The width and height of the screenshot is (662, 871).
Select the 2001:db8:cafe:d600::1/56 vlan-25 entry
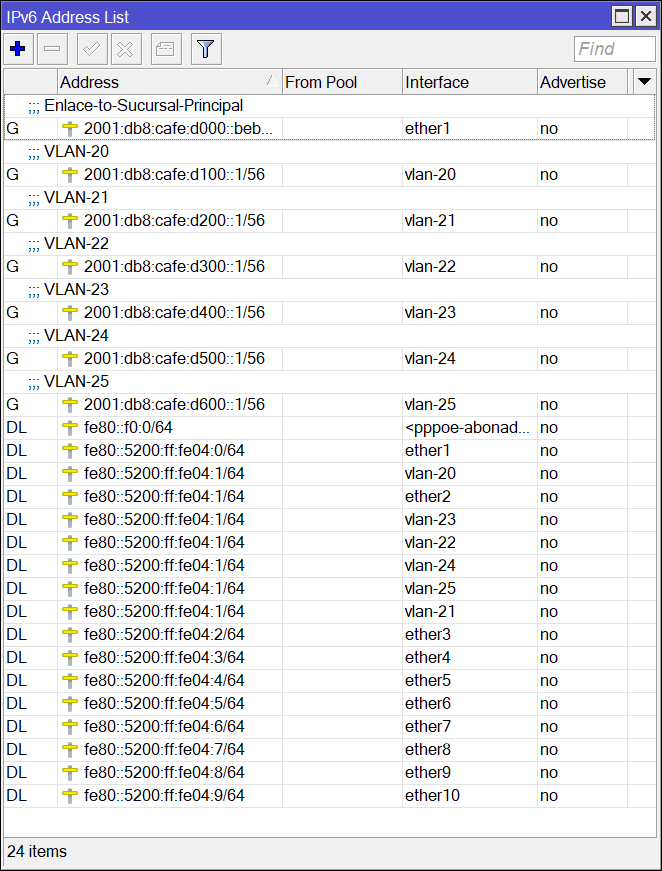[x=174, y=404]
